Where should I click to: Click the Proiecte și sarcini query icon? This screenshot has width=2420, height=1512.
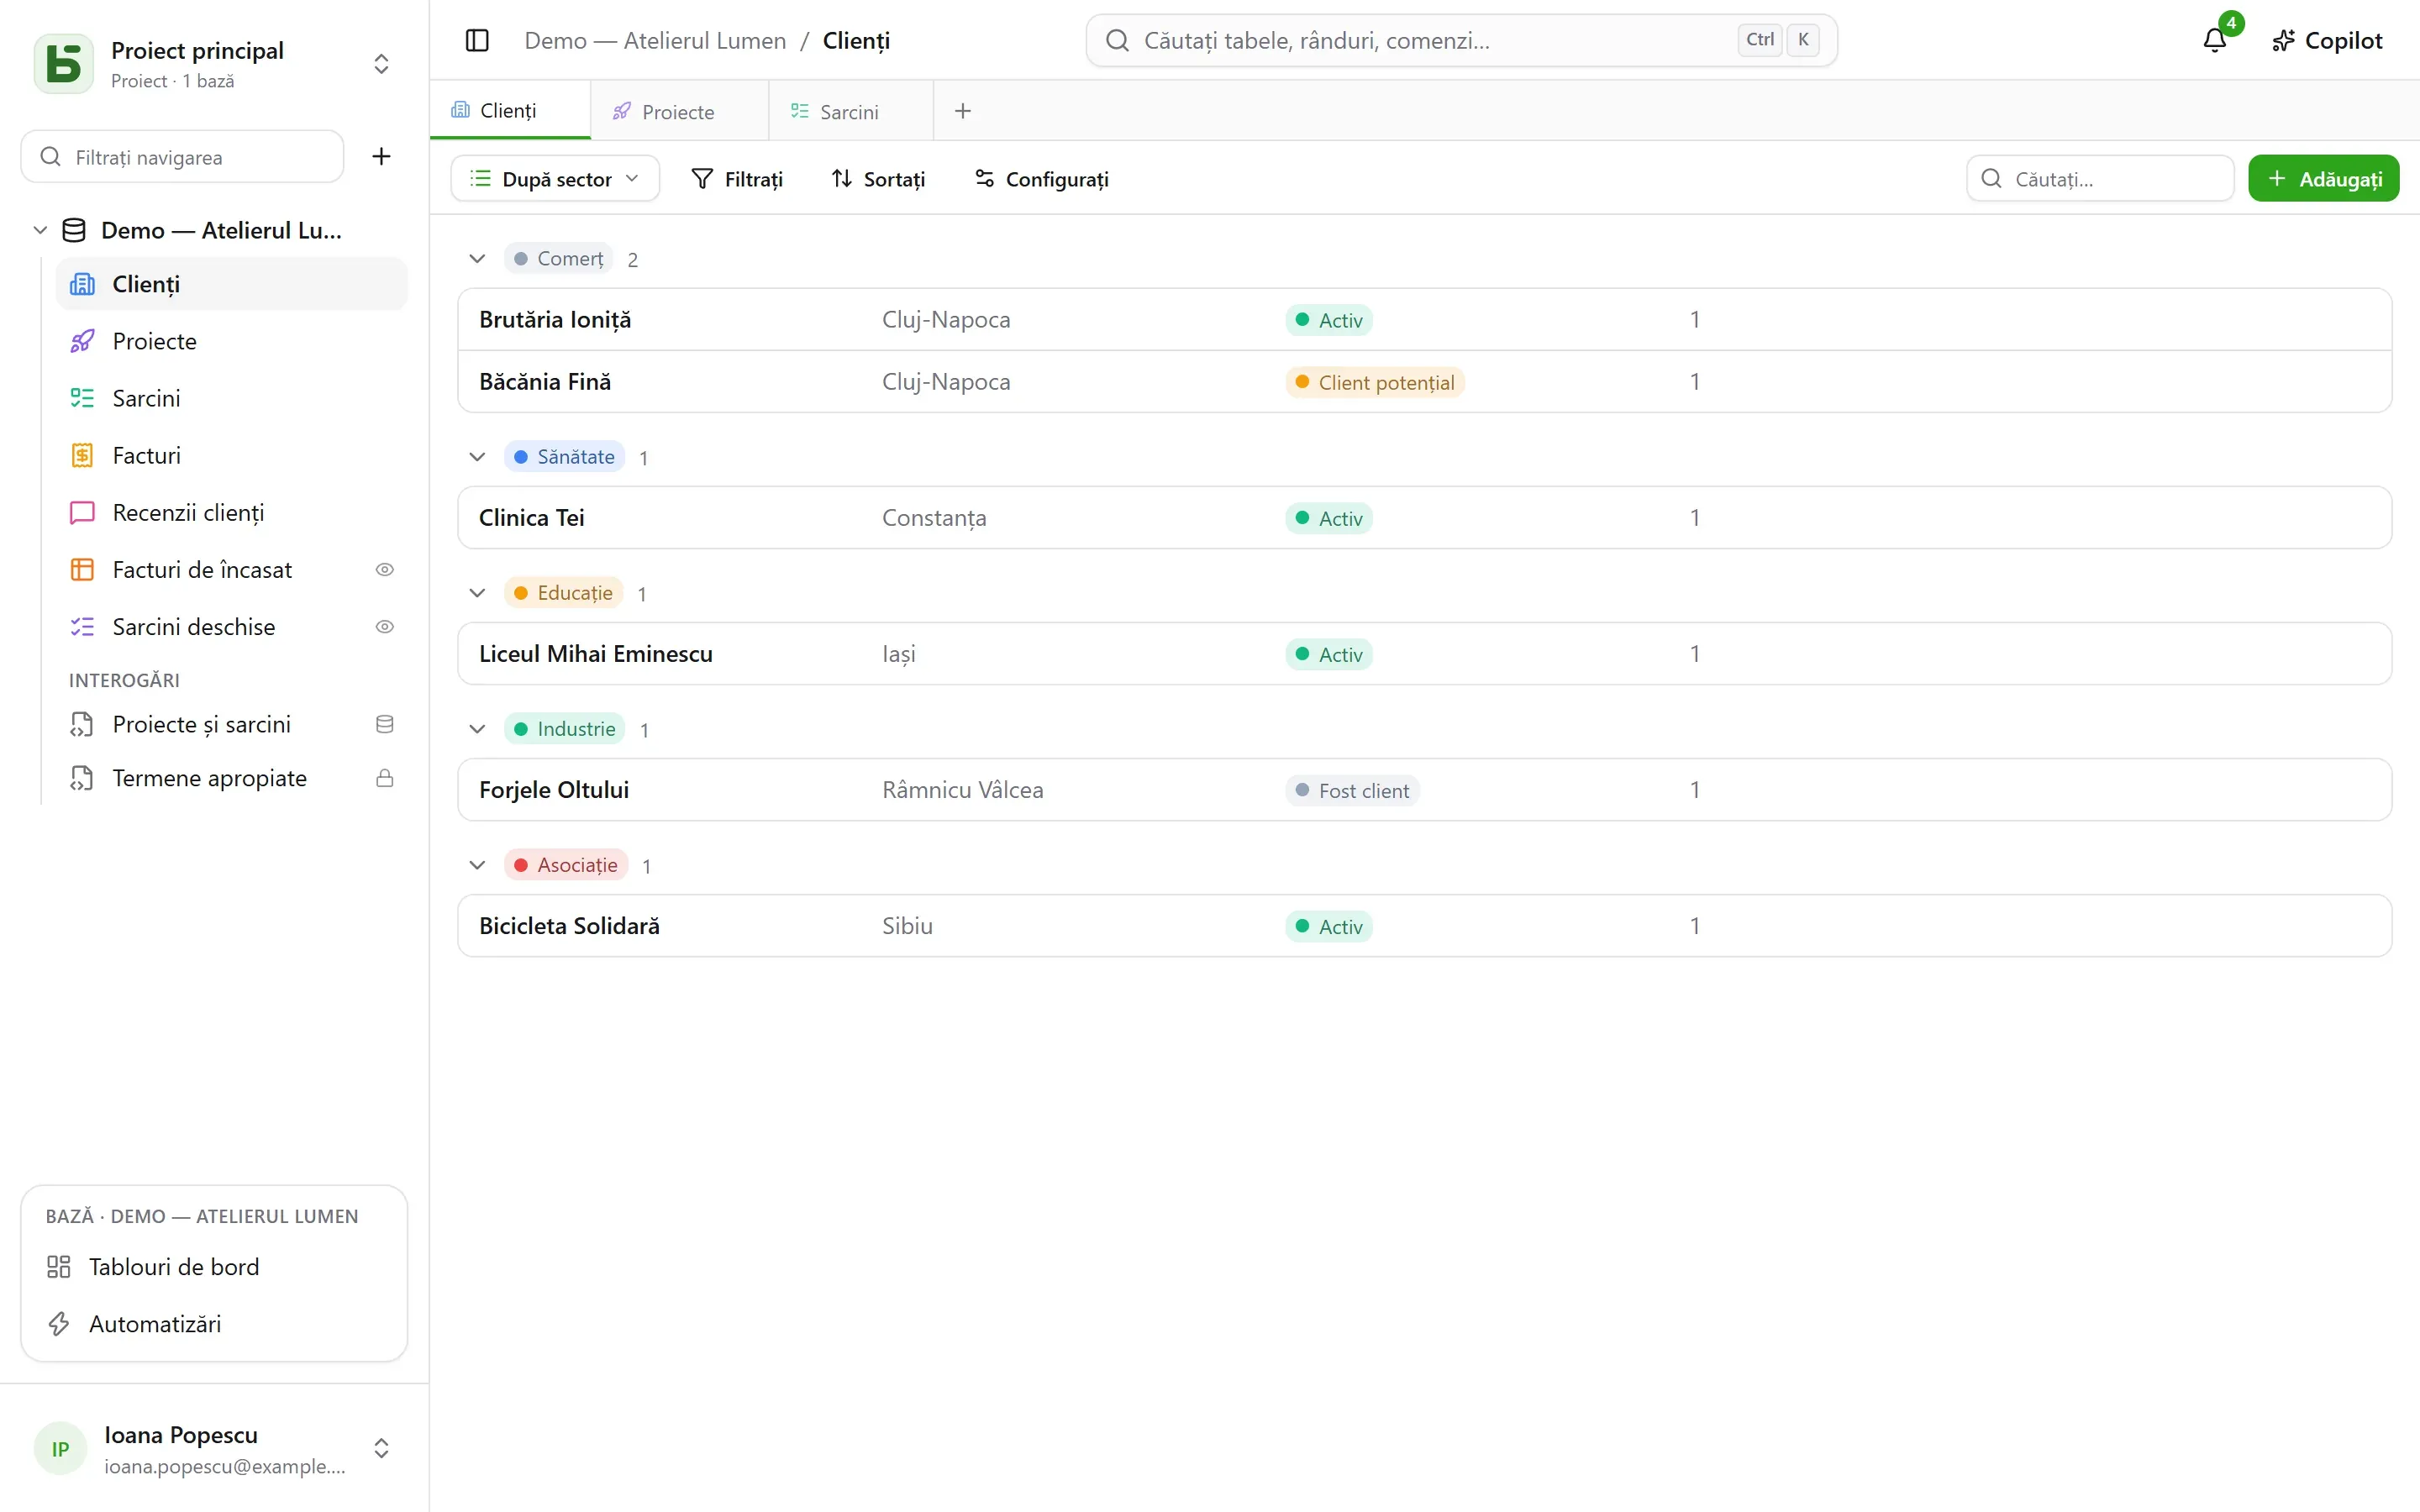[82, 724]
